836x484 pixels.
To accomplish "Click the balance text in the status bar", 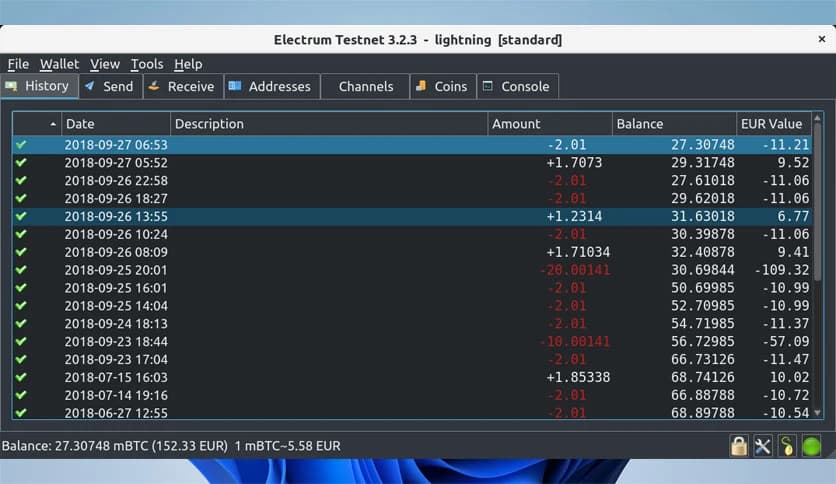I will coord(171,446).
